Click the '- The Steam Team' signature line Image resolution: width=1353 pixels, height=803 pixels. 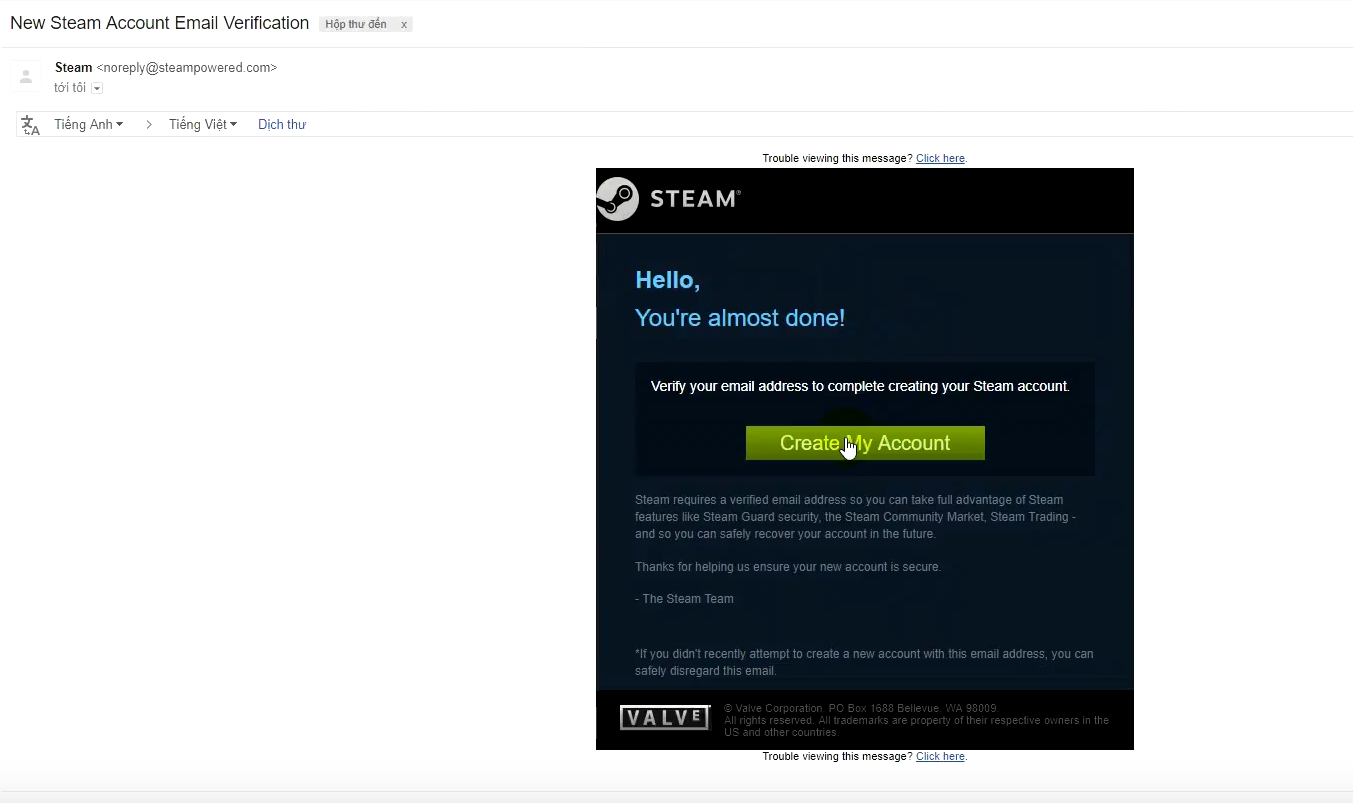tap(684, 598)
